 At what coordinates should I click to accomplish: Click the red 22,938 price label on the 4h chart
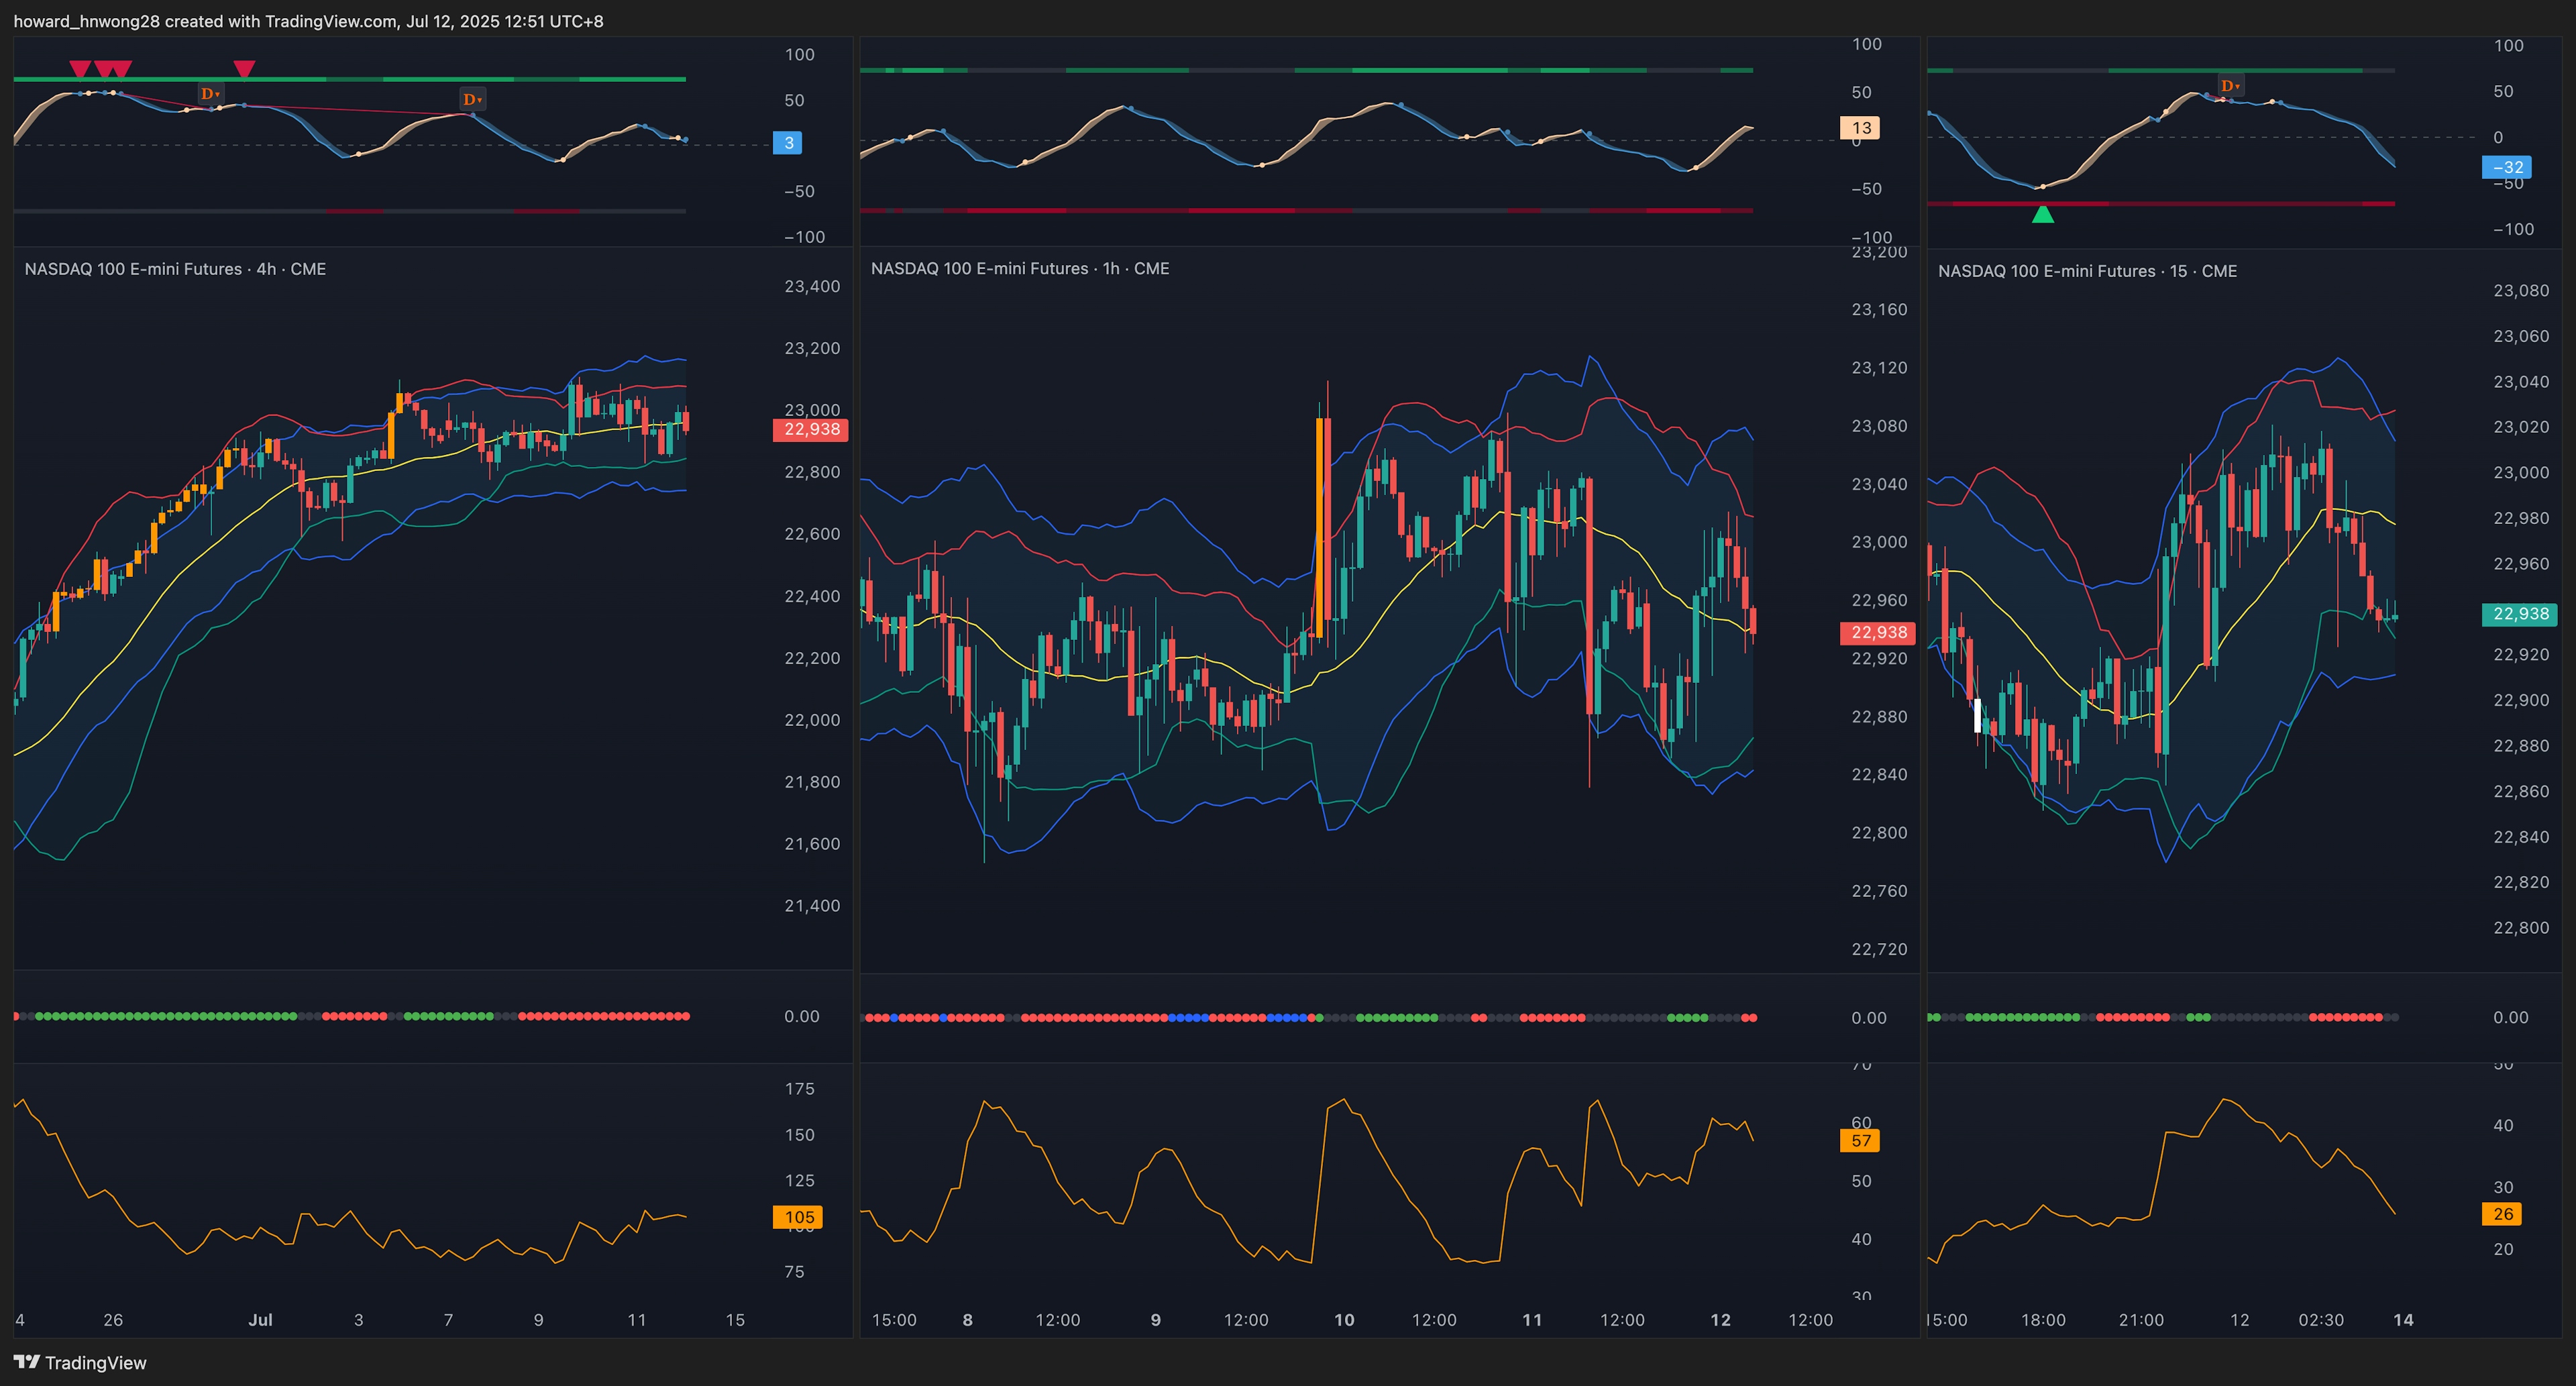click(811, 430)
